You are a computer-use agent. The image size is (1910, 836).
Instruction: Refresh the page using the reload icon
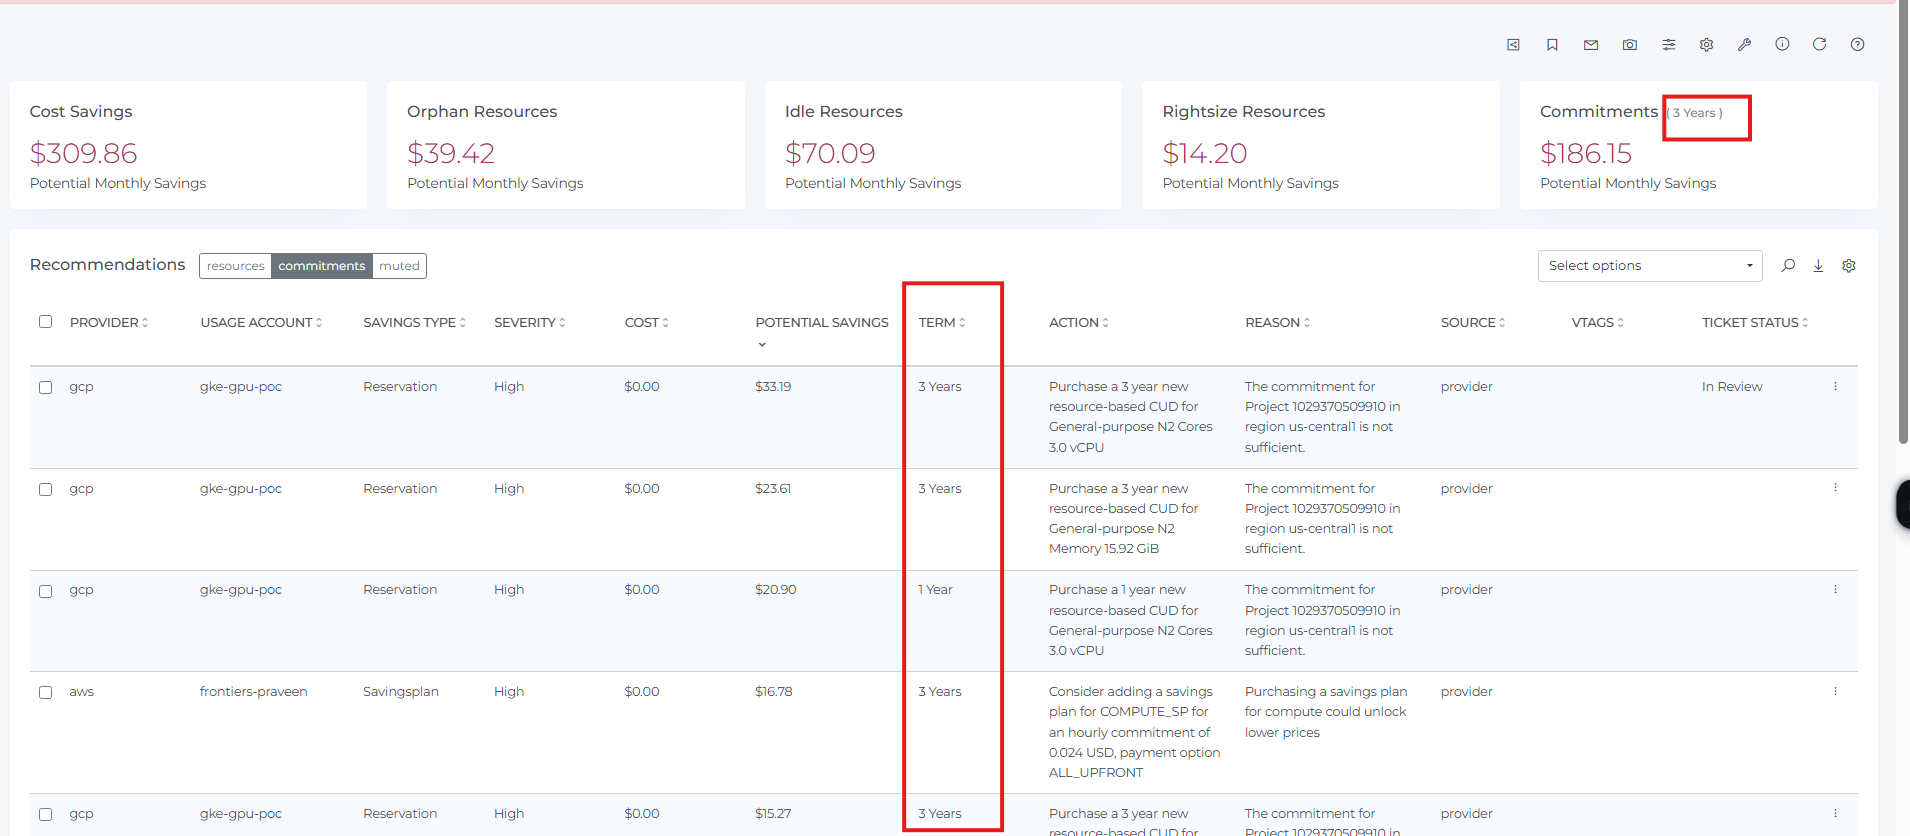coord(1820,44)
